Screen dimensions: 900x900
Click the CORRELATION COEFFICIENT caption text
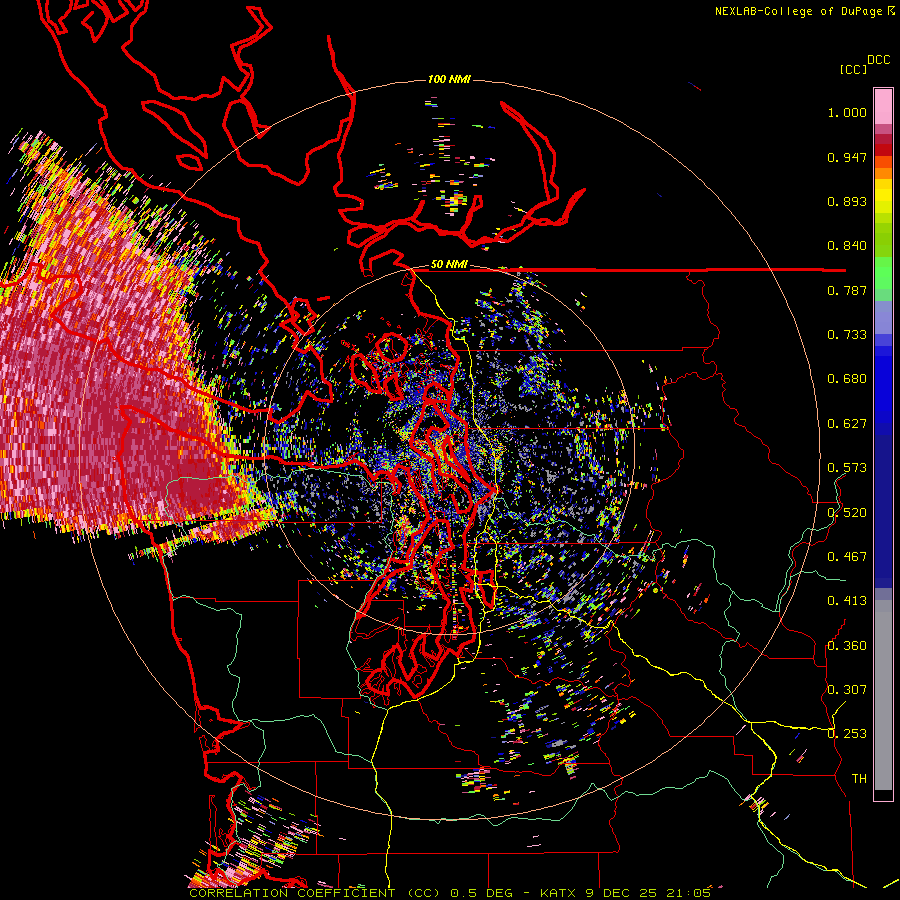coord(292,893)
